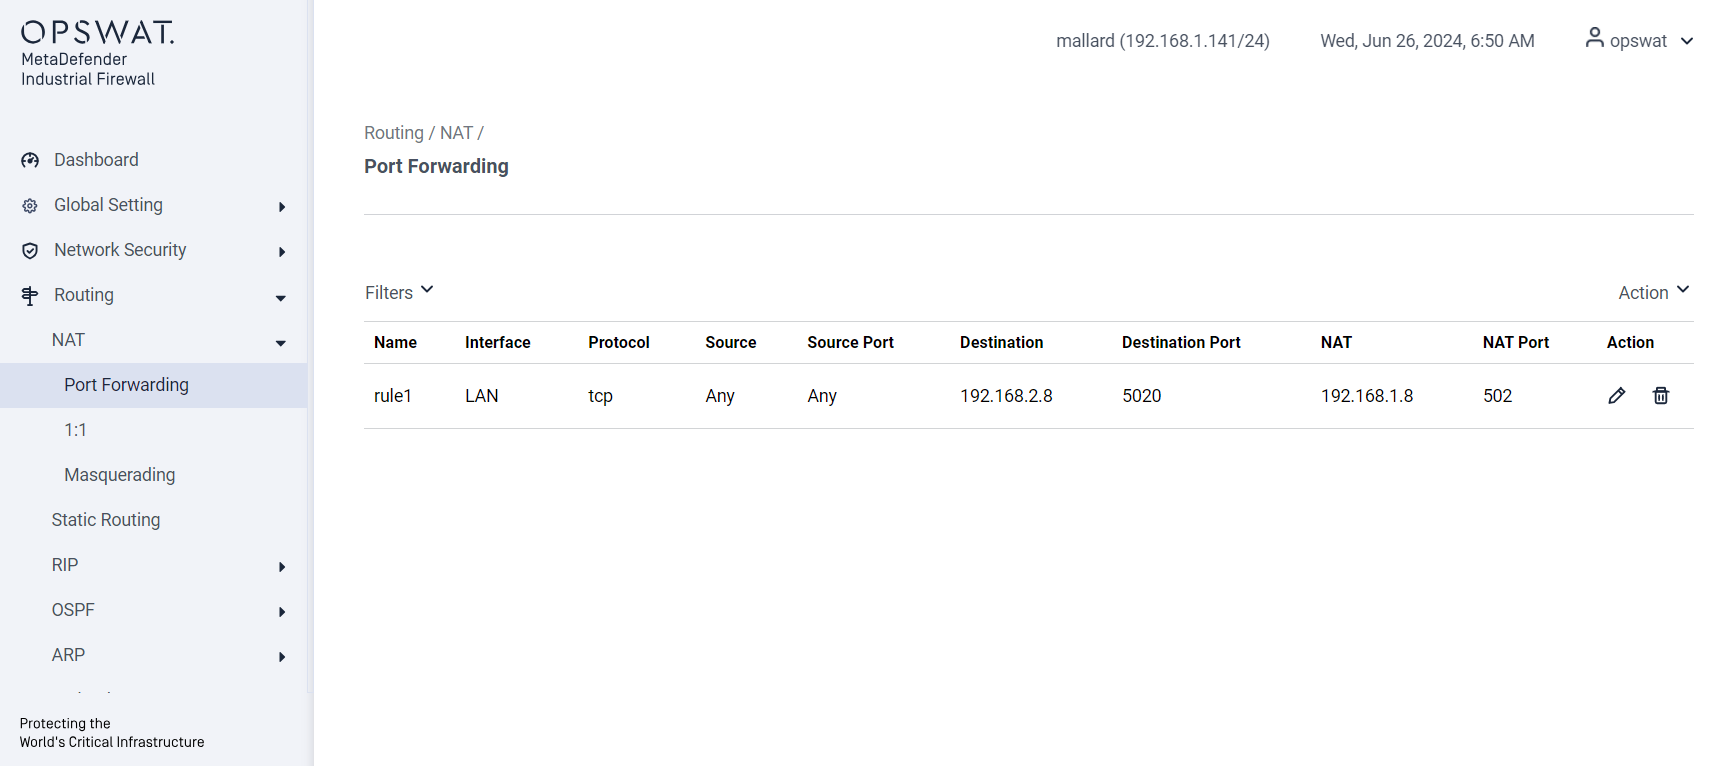The height and width of the screenshot is (766, 1733).
Task: Collapse the Routing menu arrow
Action: (x=281, y=298)
